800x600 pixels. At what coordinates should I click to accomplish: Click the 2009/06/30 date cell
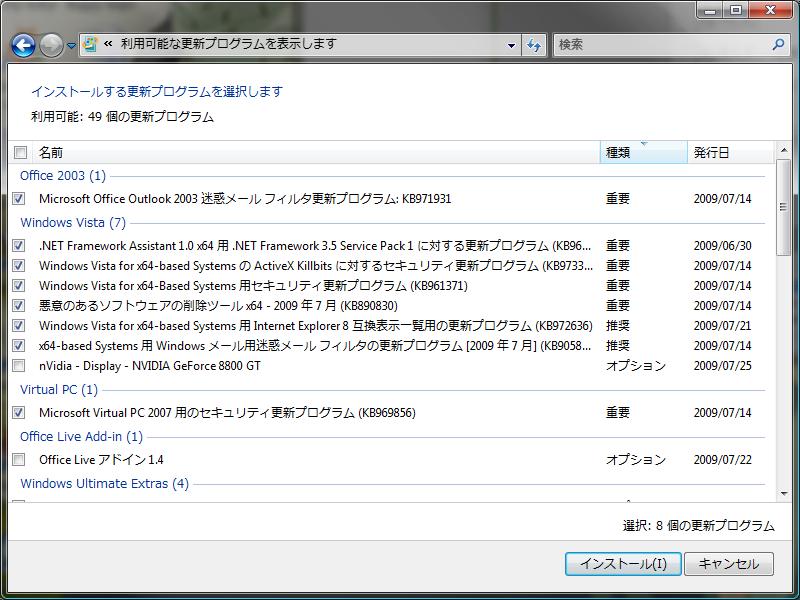(722, 245)
